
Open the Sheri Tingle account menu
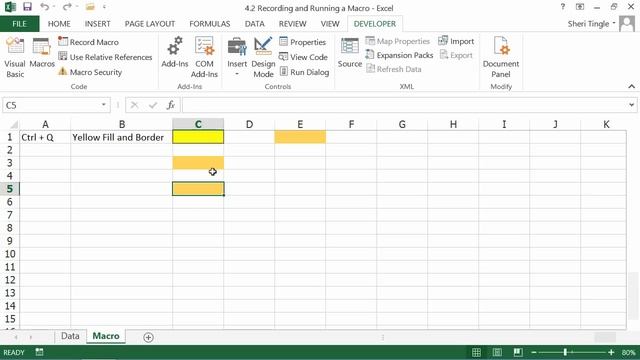tap(591, 24)
